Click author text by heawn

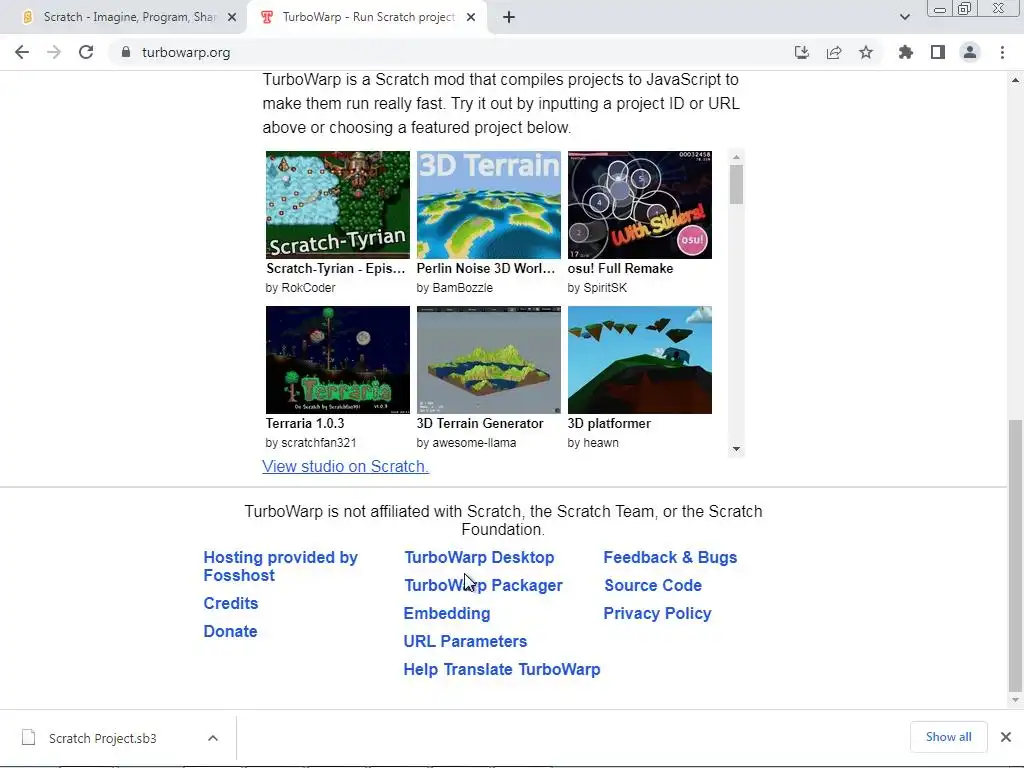[593, 443]
